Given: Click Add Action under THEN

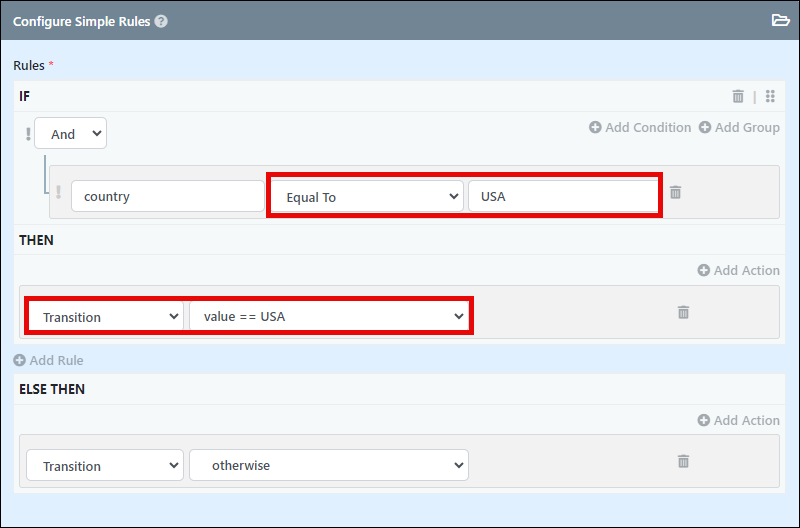Looking at the screenshot, I should point(739,270).
